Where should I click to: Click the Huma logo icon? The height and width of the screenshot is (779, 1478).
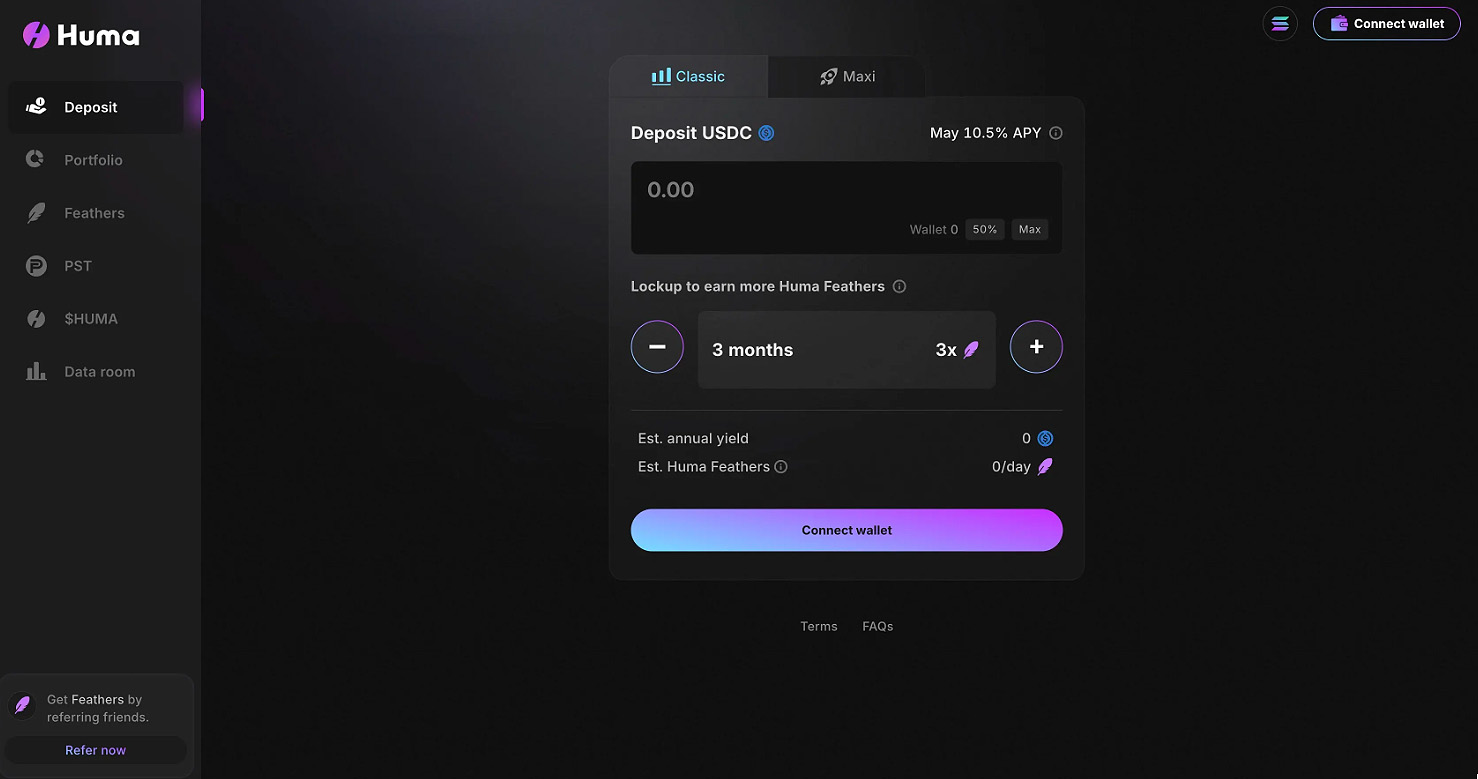(36, 35)
